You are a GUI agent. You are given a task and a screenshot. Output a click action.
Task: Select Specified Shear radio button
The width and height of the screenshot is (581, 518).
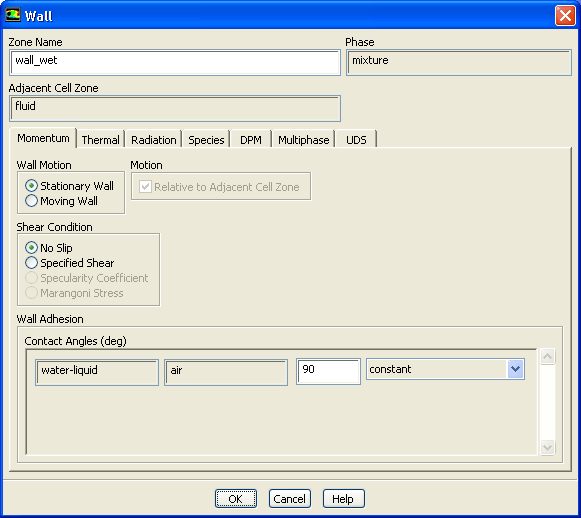click(x=31, y=263)
